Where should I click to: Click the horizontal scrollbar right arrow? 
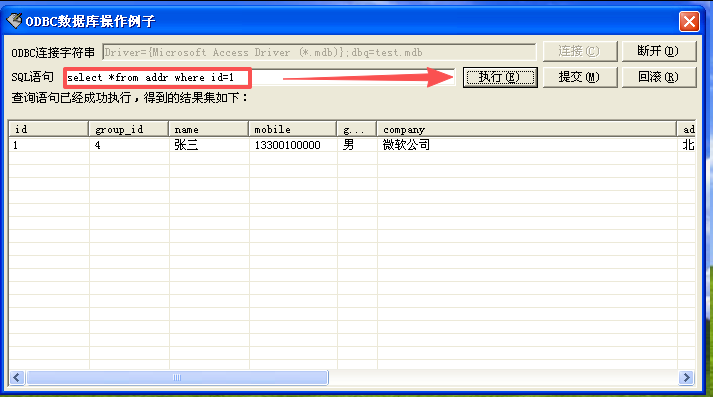687,377
